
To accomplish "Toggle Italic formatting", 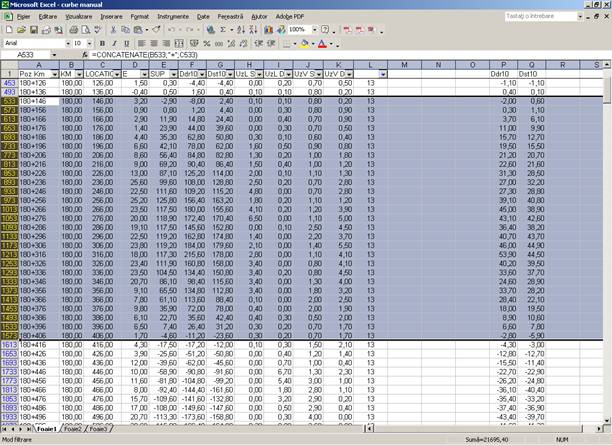I will (114, 44).
